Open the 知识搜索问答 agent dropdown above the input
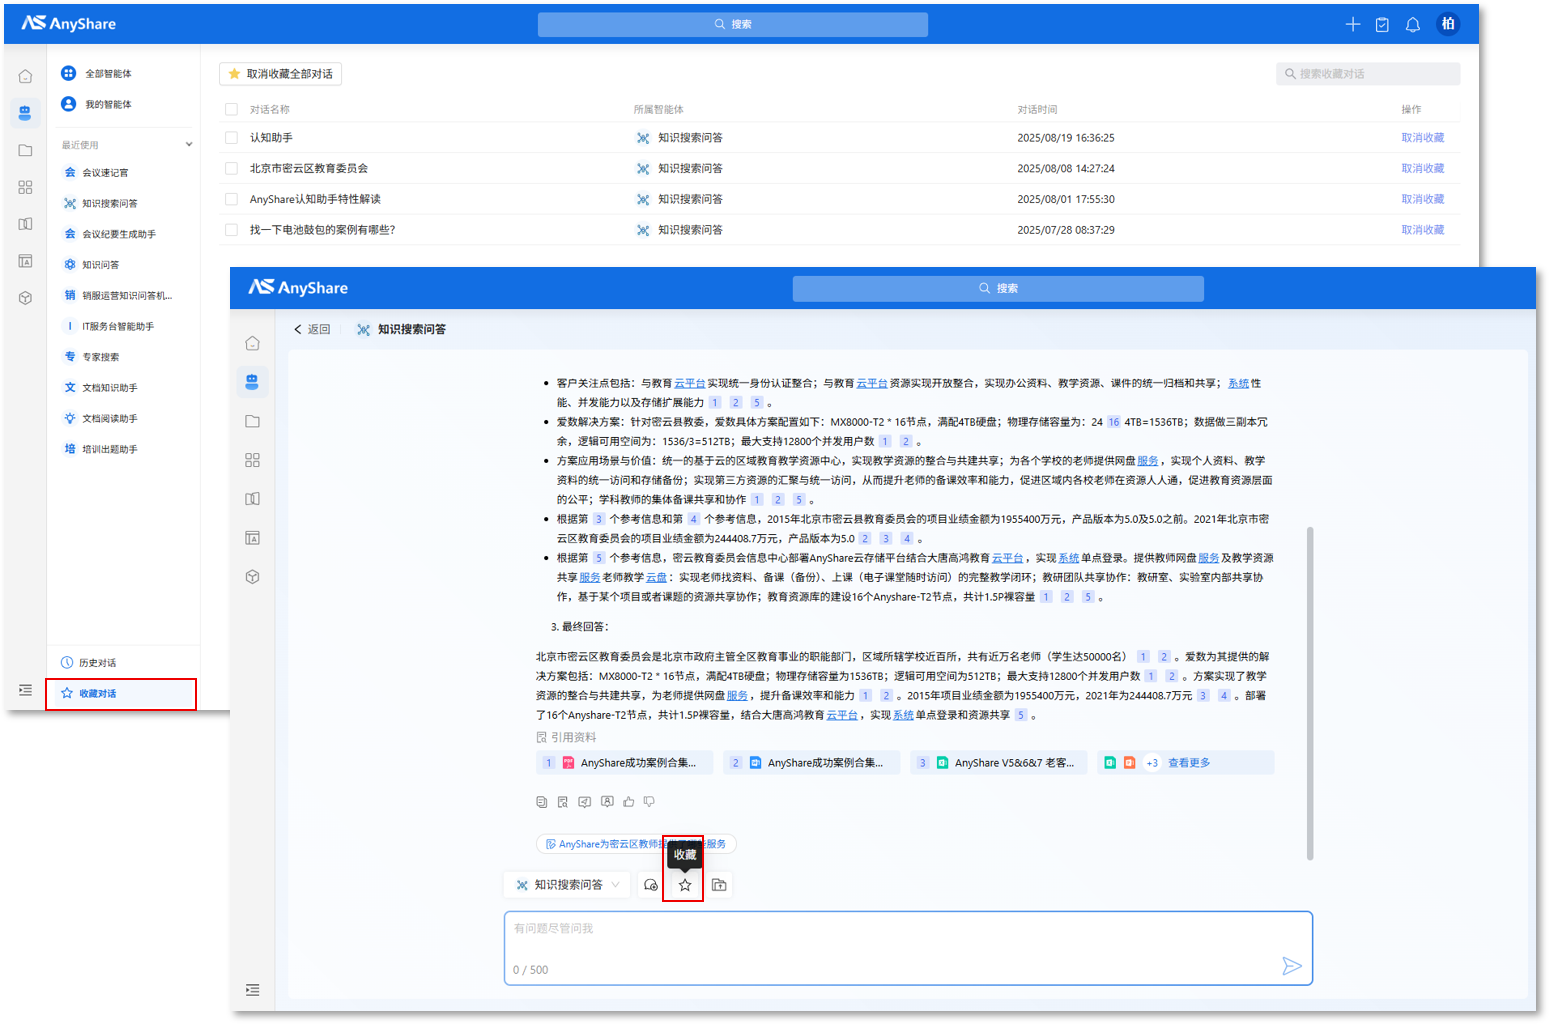1549x1024 pixels. [x=568, y=885]
